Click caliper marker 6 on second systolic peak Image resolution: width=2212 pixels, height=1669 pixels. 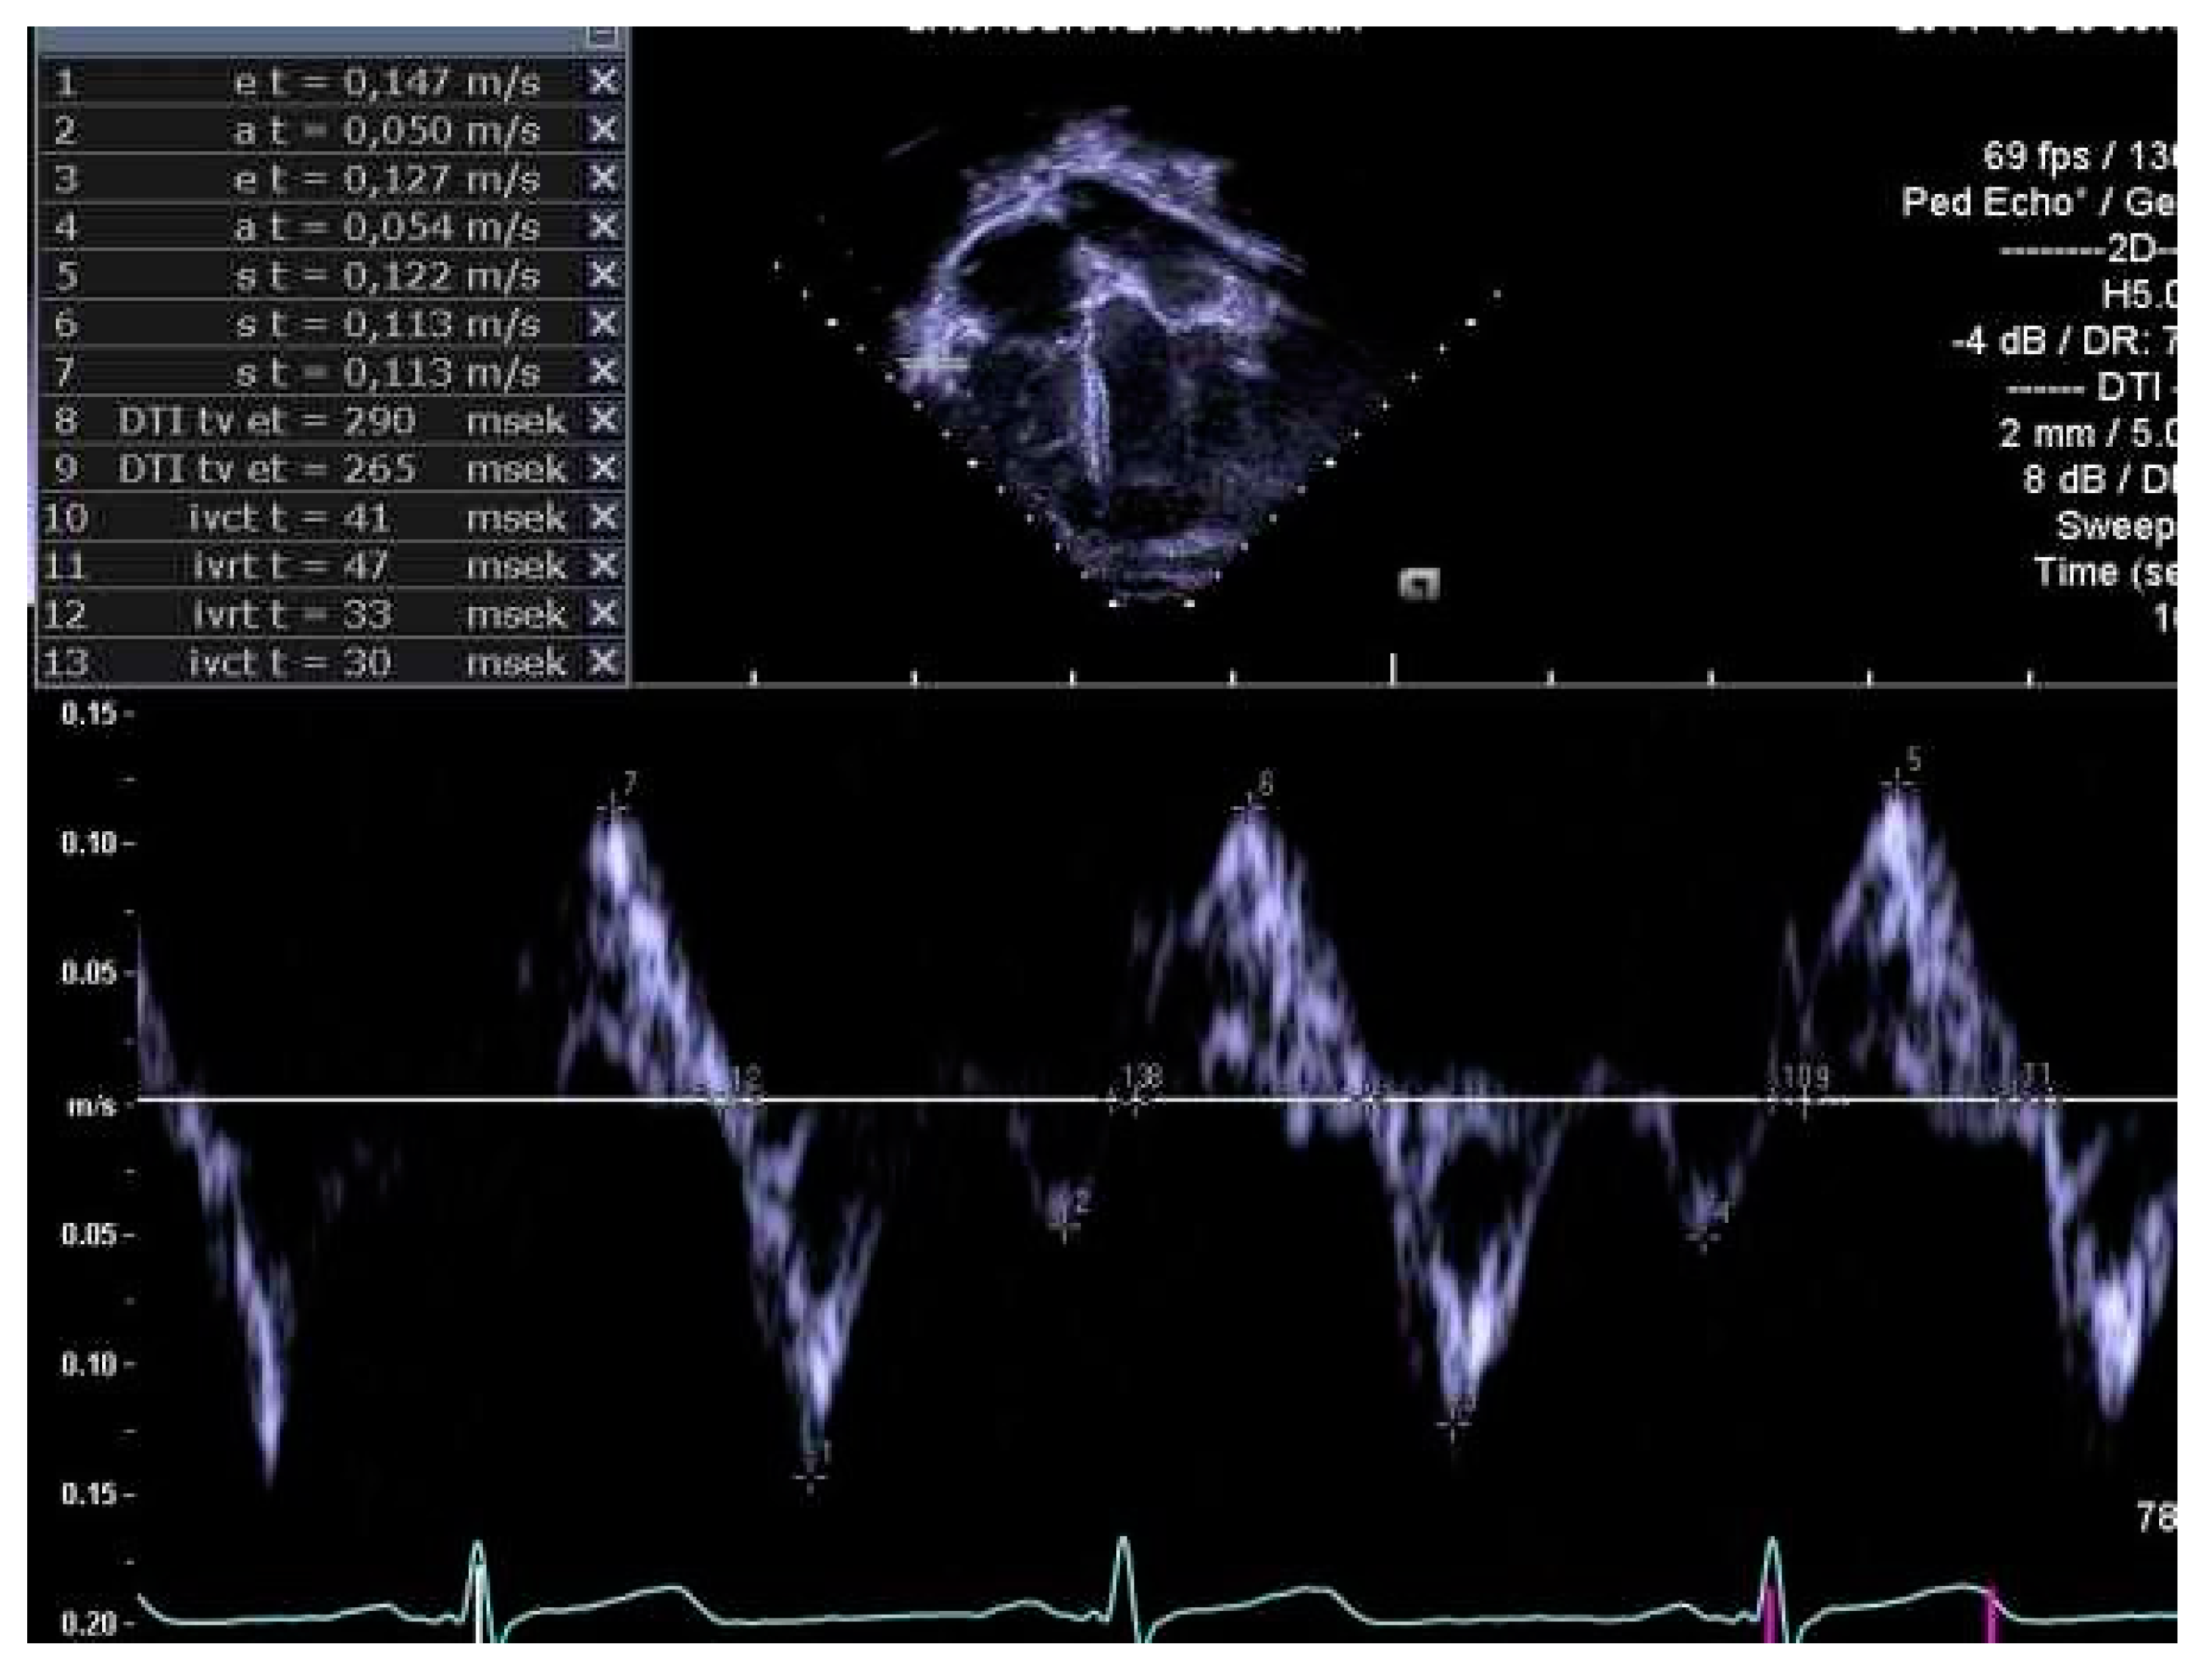(1249, 807)
